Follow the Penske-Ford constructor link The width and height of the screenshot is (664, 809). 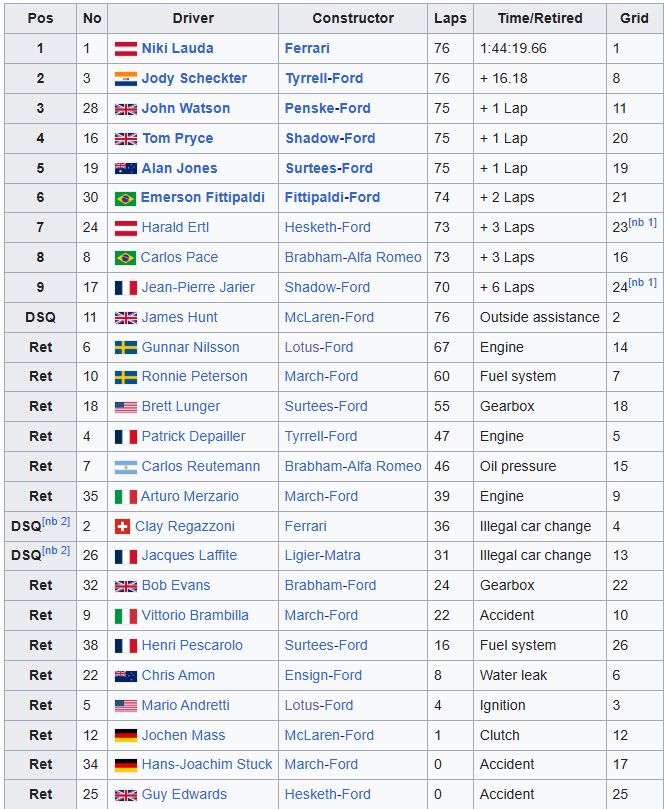pos(328,108)
